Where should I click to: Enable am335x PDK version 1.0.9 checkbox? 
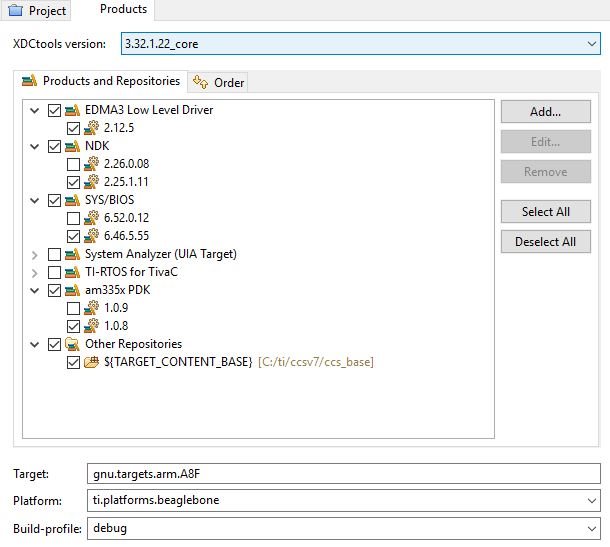click(73, 309)
